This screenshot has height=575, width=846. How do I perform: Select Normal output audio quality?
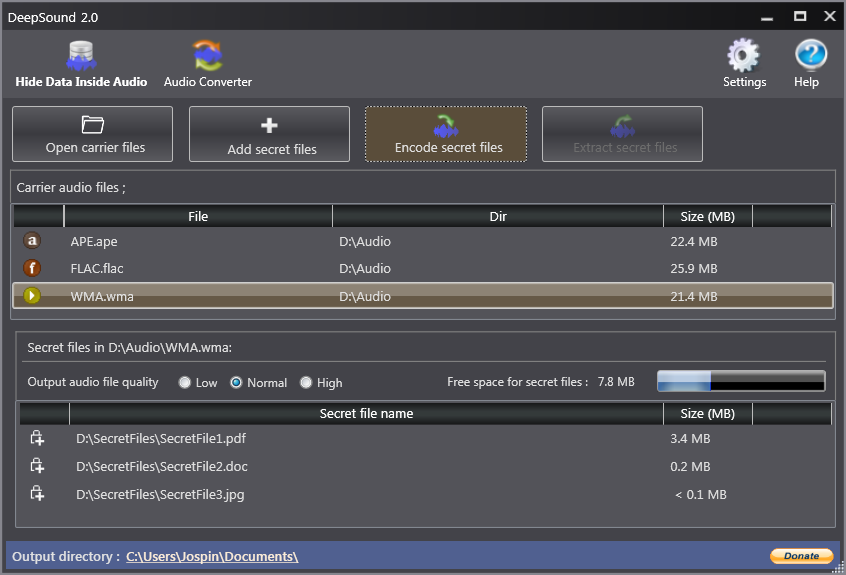[x=236, y=382]
